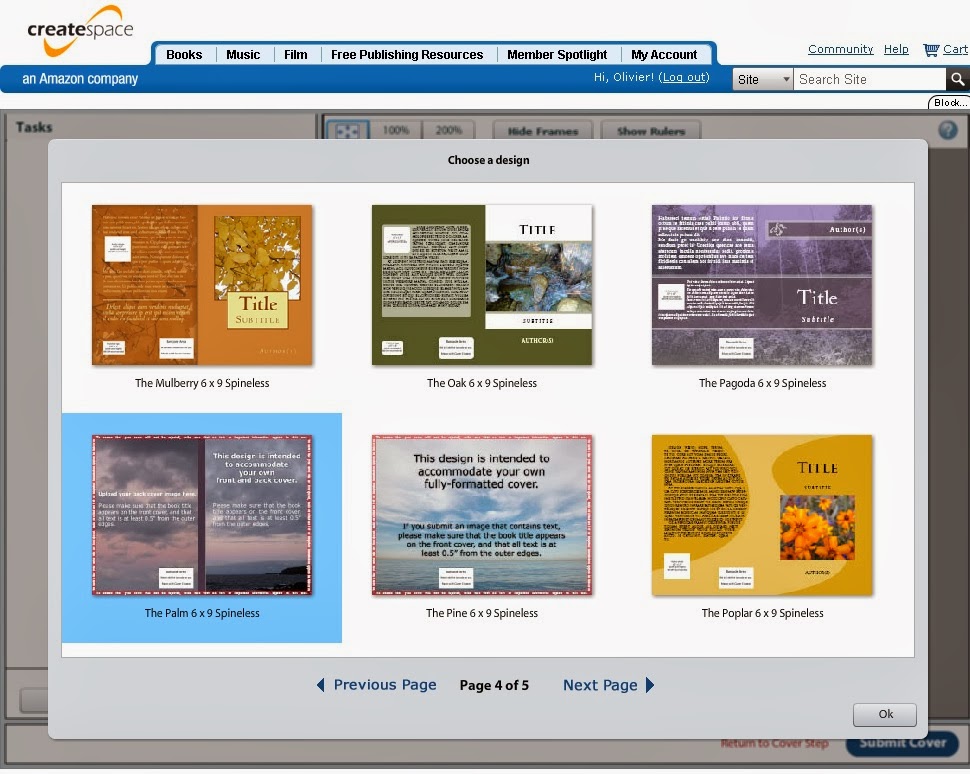The width and height of the screenshot is (970, 774).
Task: Open the shopping Cart icon
Action: pos(930,49)
